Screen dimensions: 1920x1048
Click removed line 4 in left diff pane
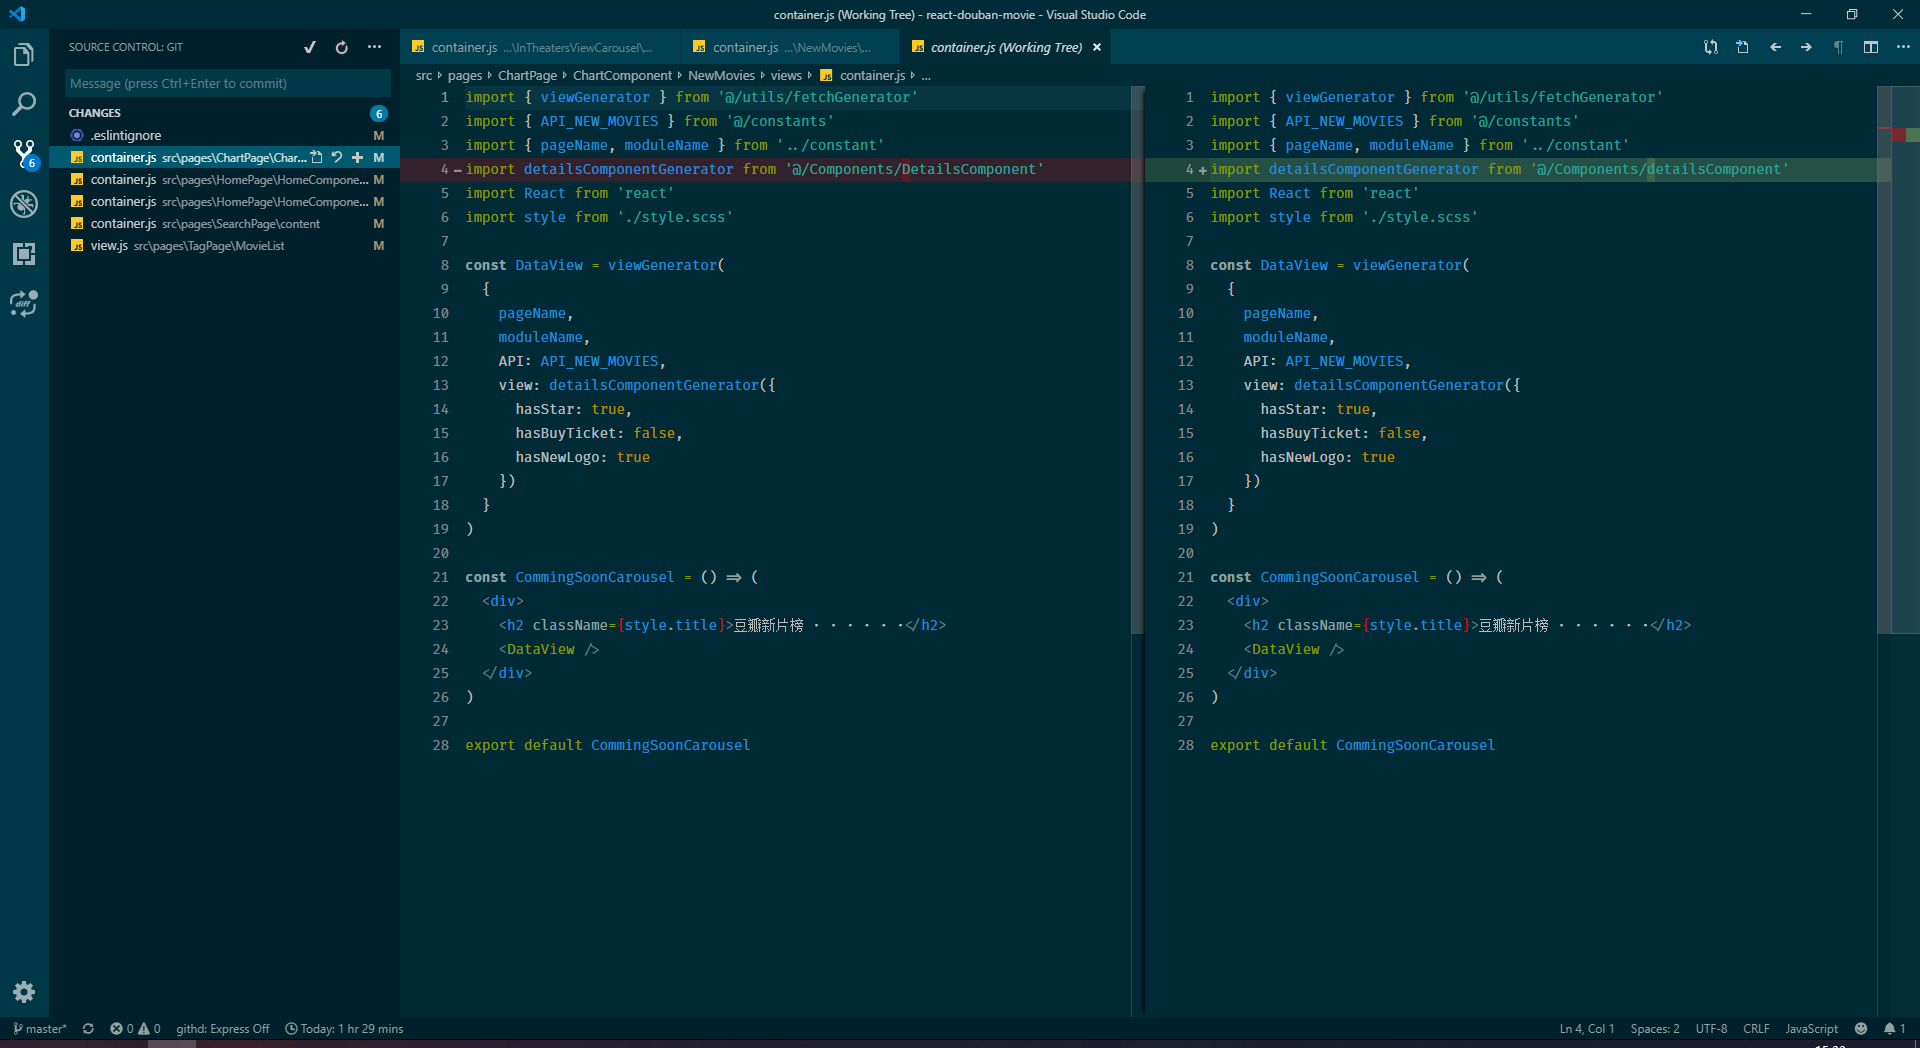[765, 169]
